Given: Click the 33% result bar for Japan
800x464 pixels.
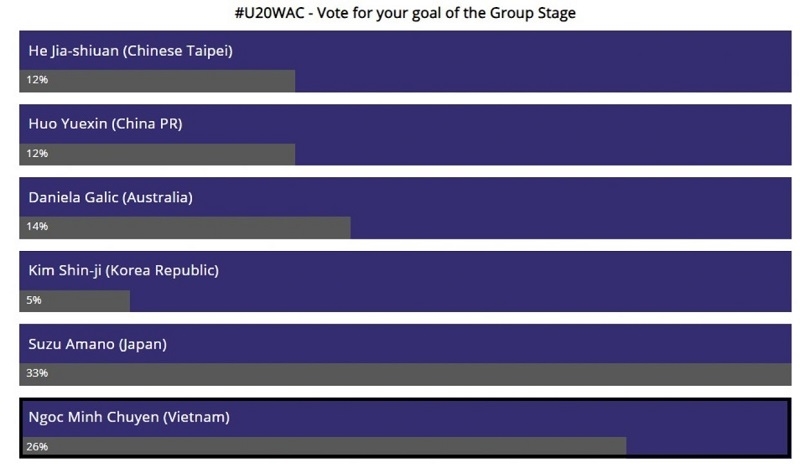Looking at the screenshot, I should click(x=405, y=374).
